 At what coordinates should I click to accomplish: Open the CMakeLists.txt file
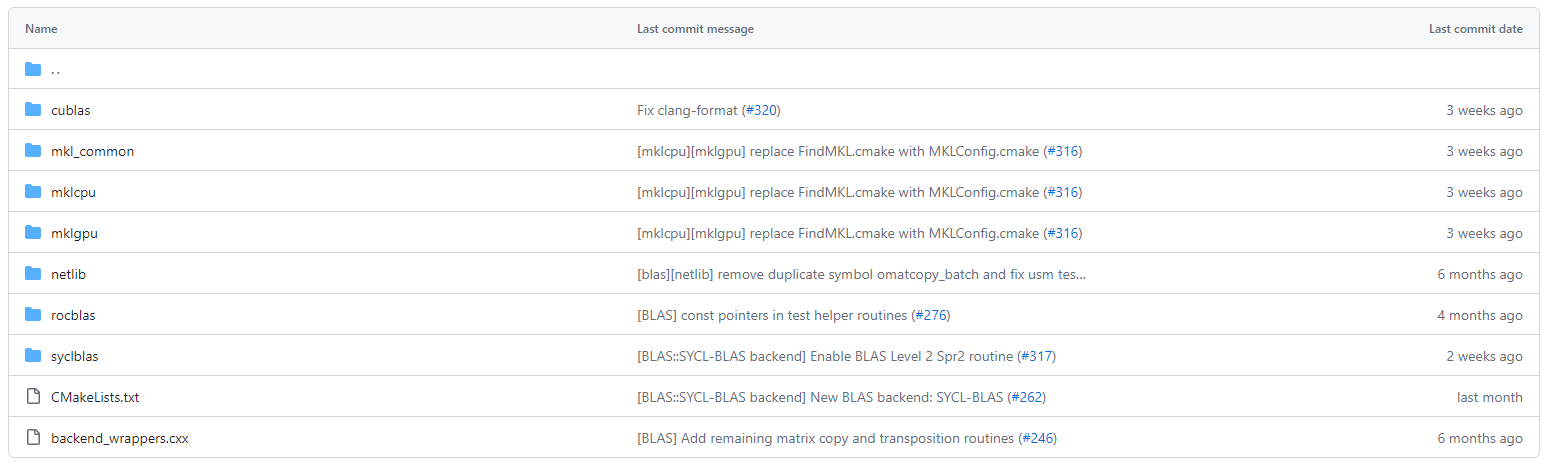(95, 397)
